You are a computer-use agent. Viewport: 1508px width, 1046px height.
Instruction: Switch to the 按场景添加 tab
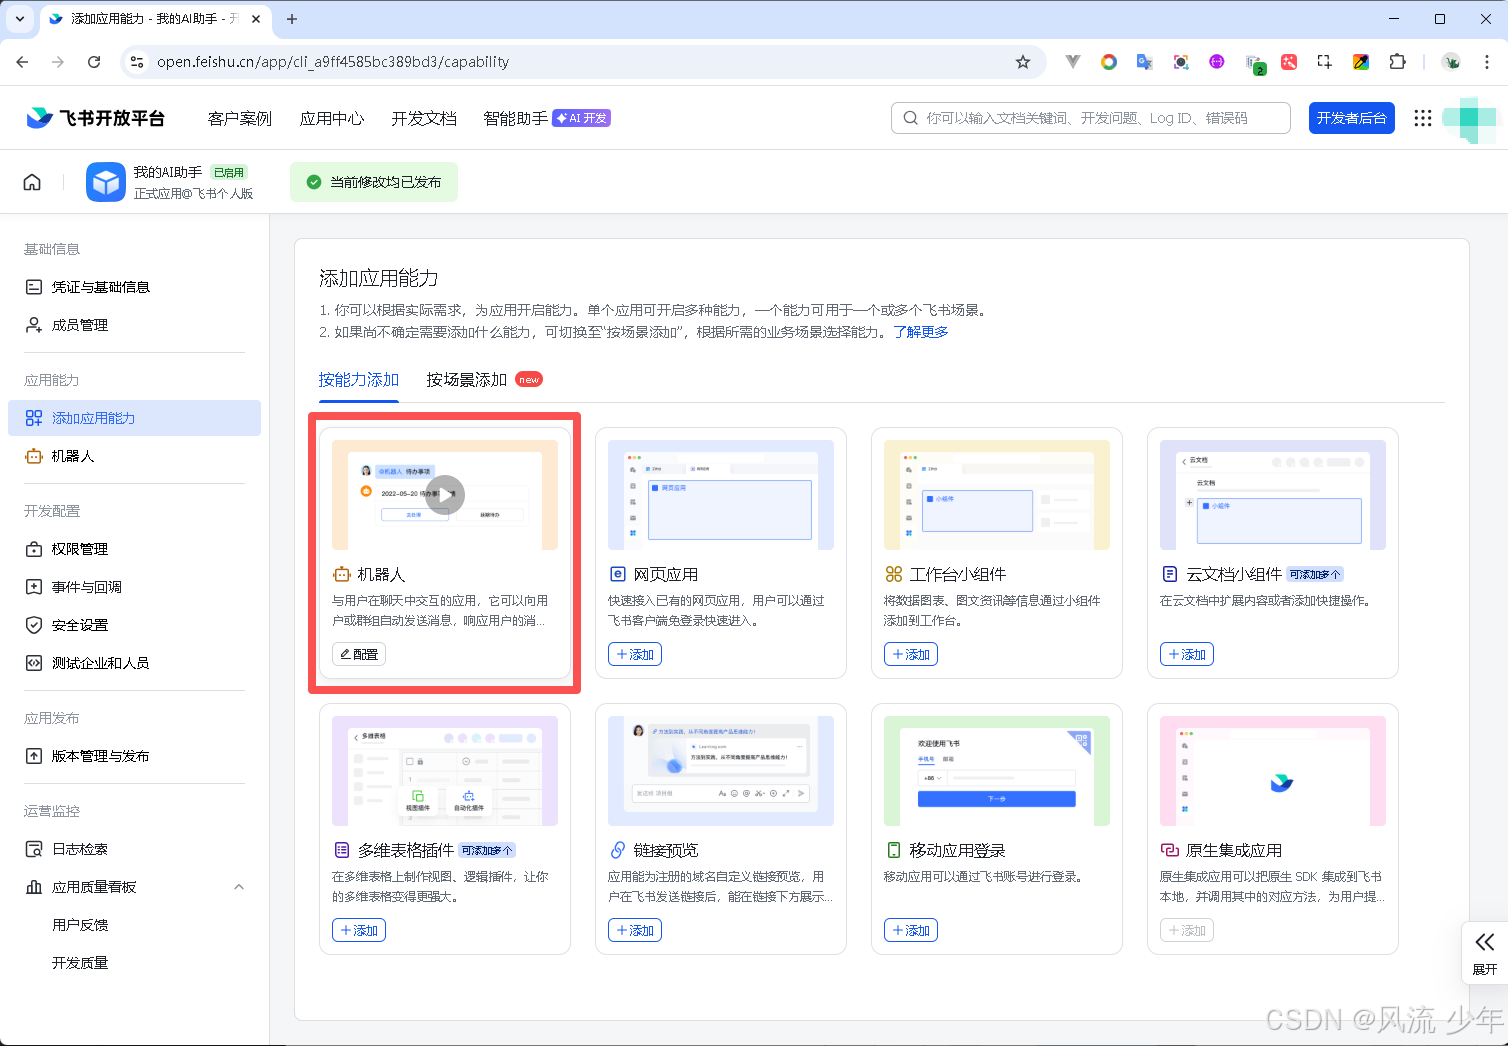(467, 380)
